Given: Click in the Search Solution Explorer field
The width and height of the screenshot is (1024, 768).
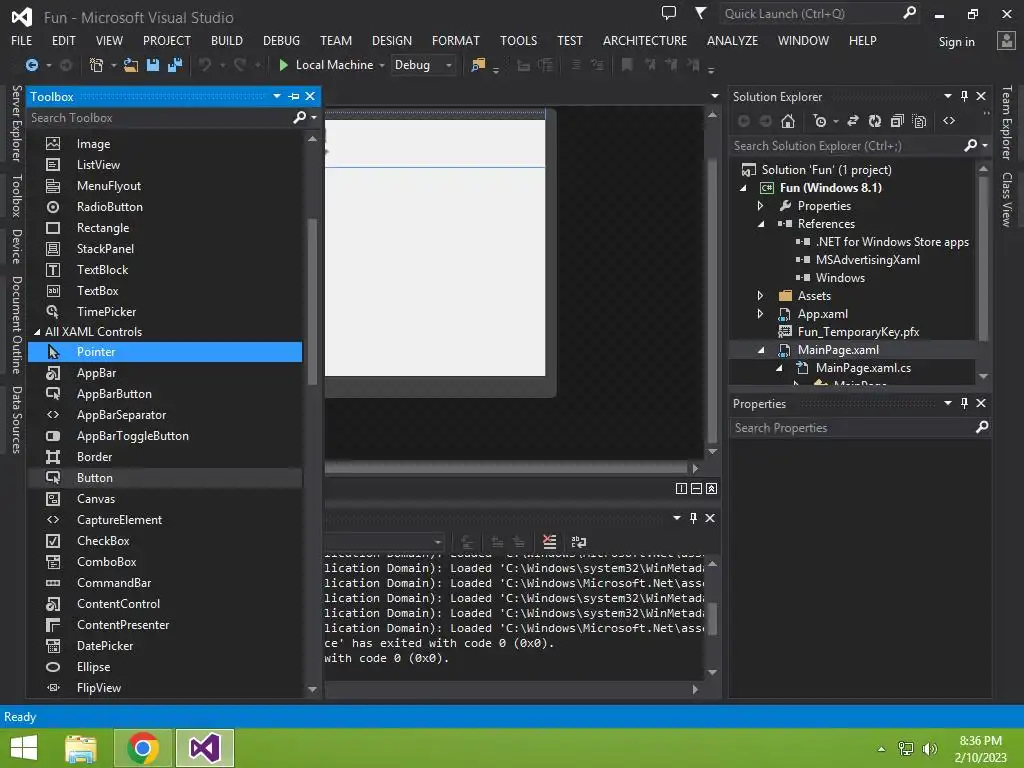Looking at the screenshot, I should [846, 146].
